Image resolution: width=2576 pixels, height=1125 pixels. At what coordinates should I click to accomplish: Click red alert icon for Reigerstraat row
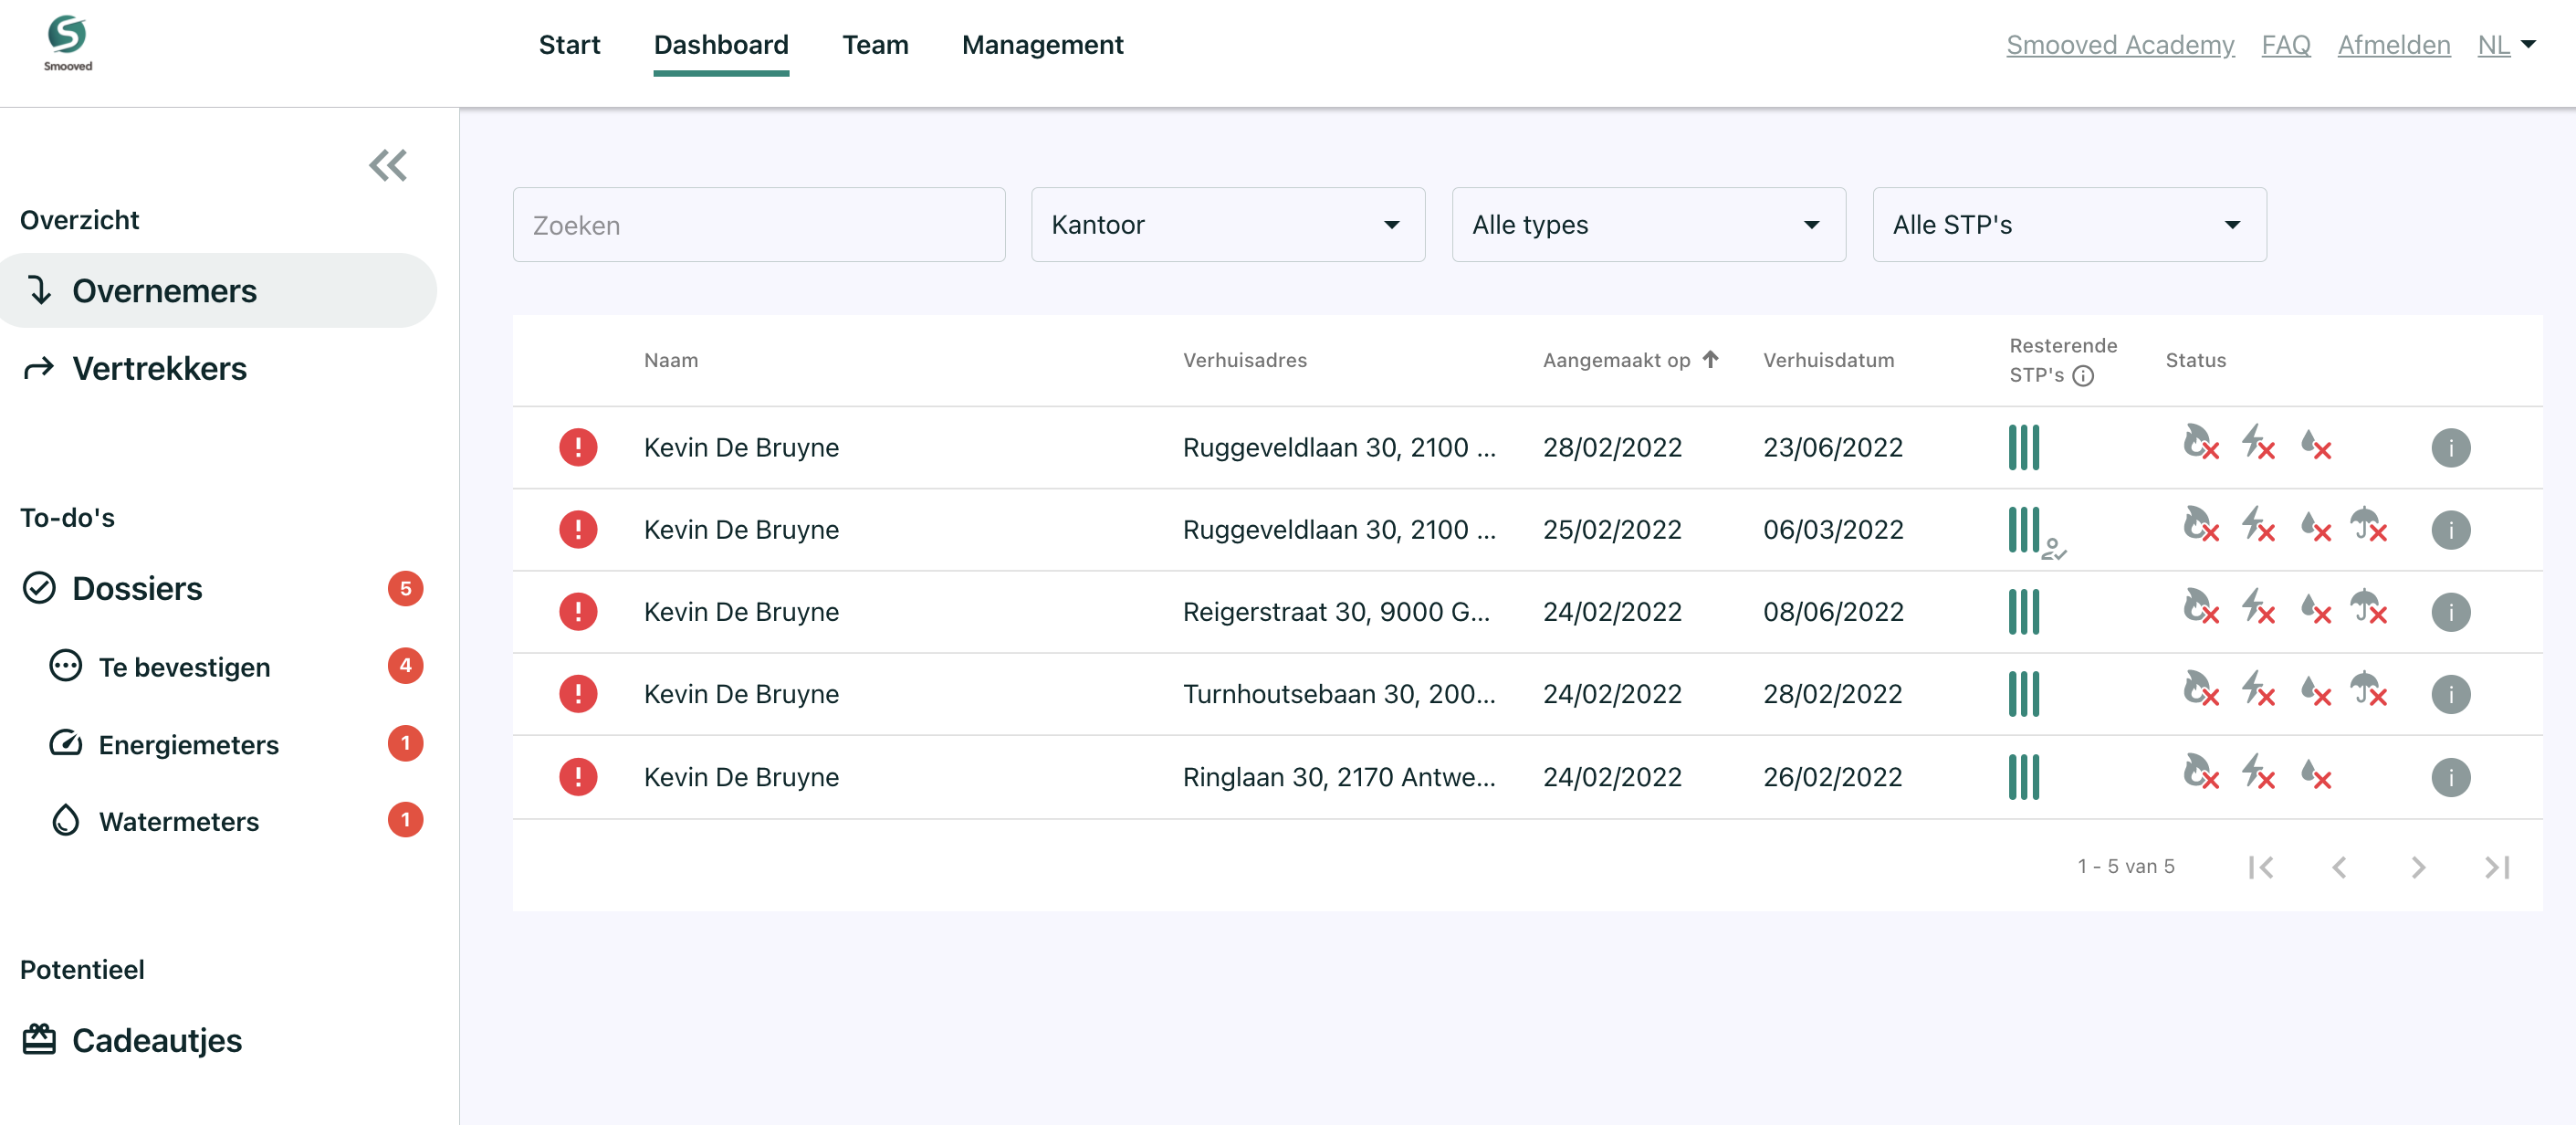(x=578, y=611)
